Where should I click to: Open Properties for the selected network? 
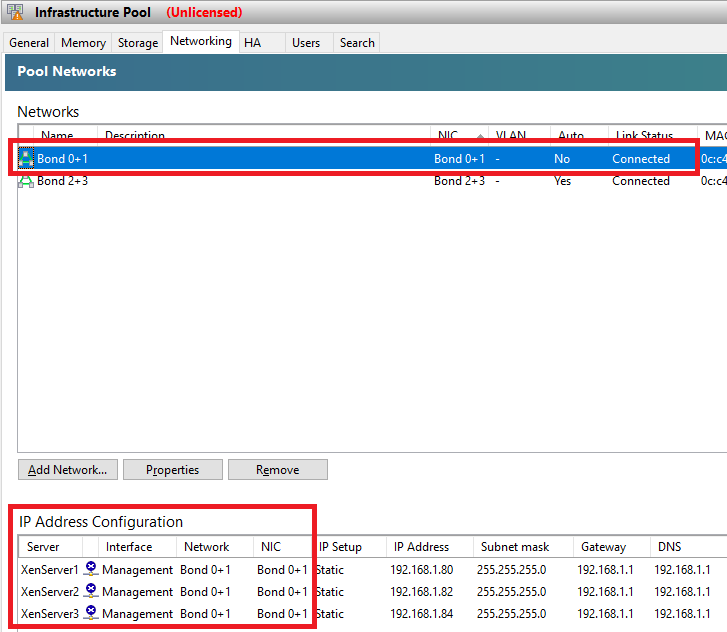172,470
